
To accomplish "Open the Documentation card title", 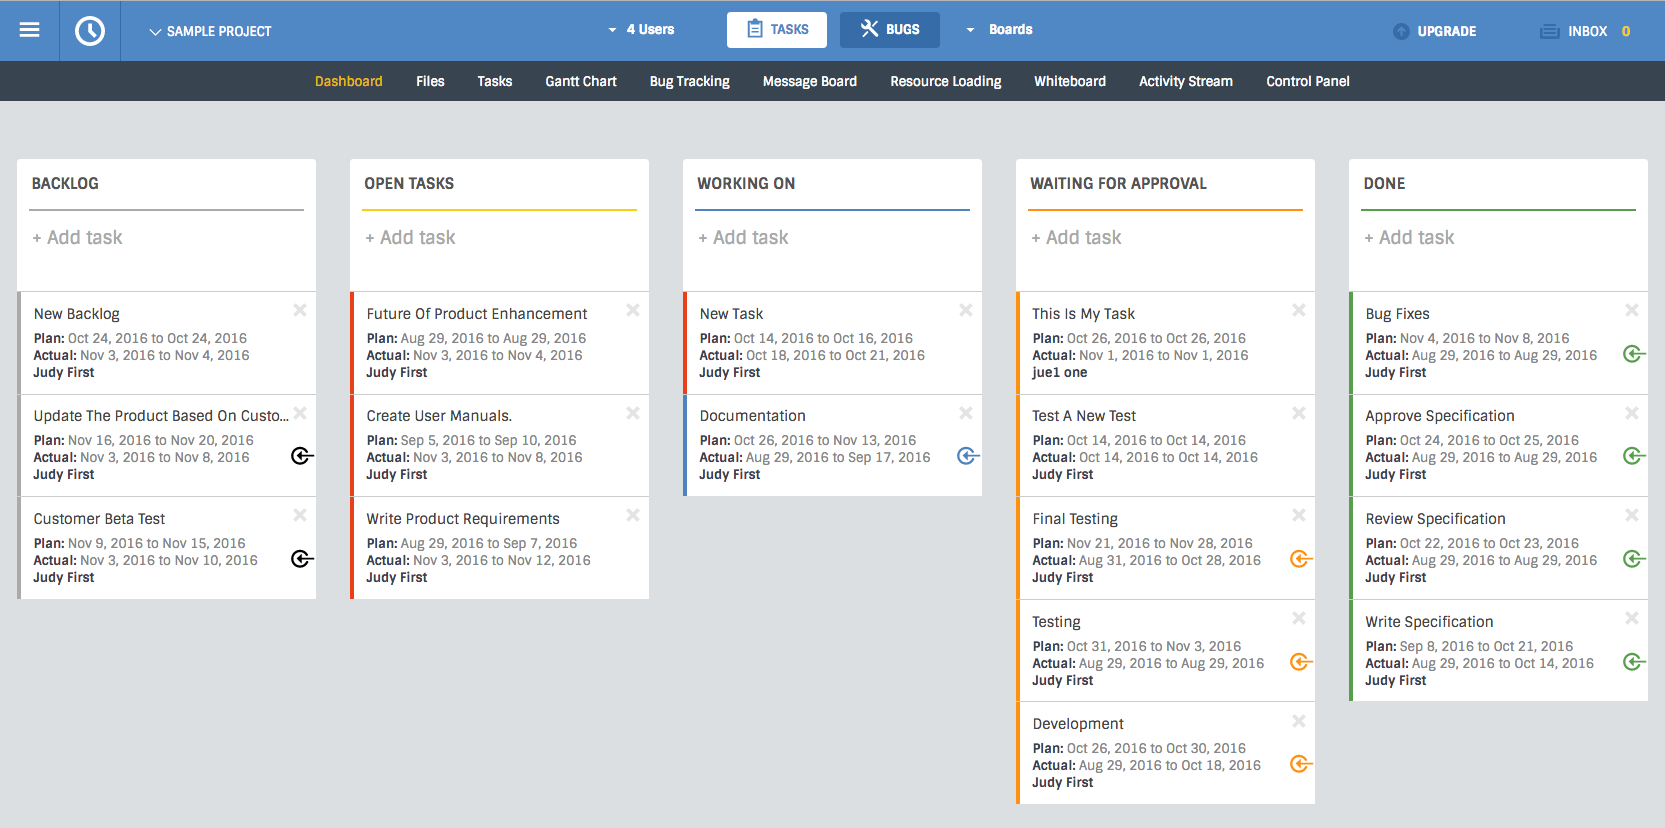I will coord(753,416).
